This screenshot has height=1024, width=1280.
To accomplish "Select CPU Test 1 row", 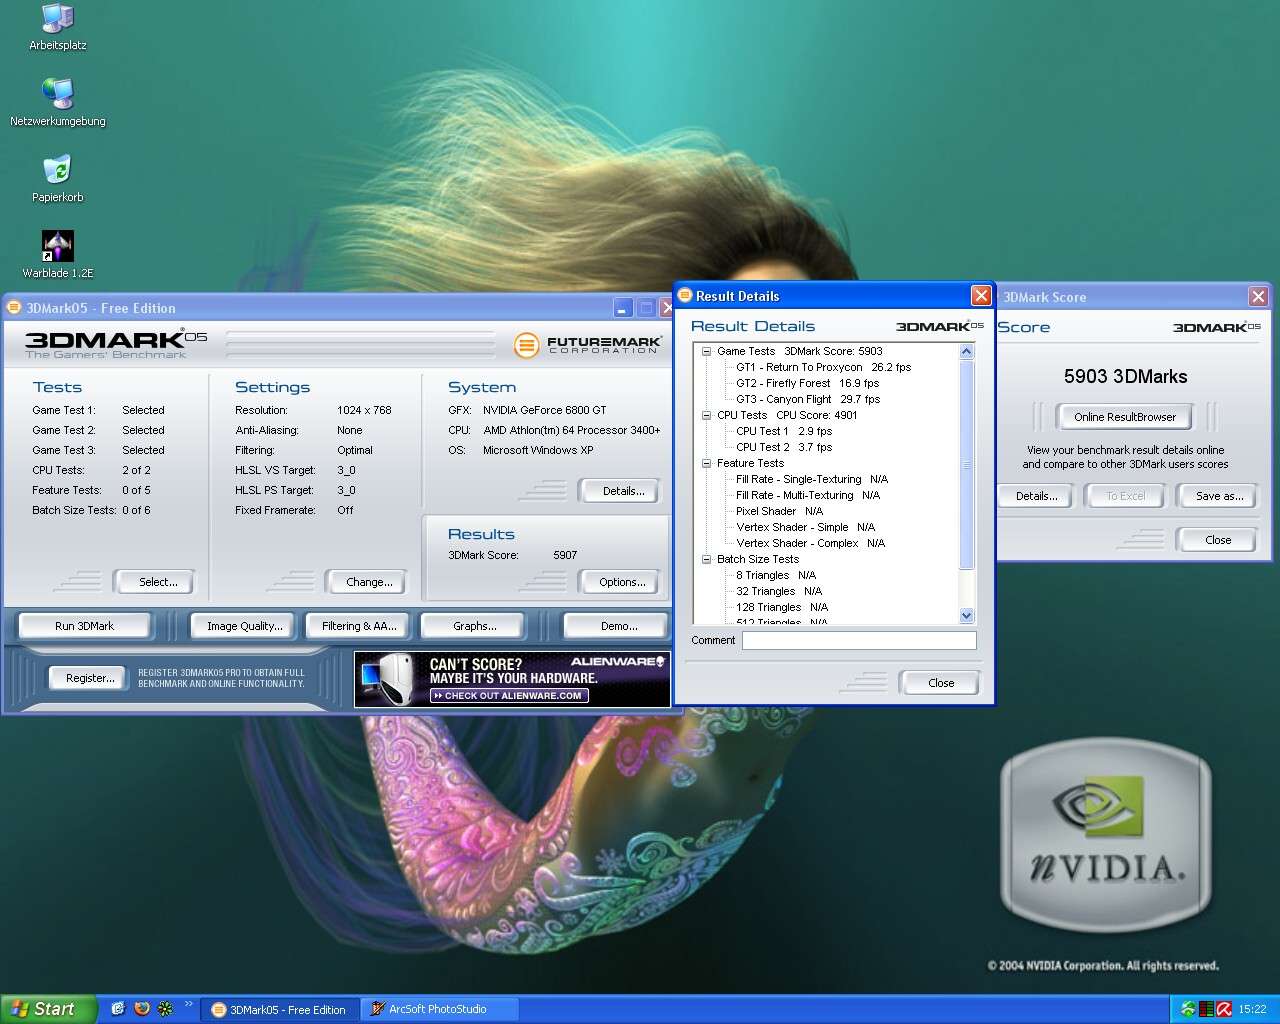I will point(784,431).
